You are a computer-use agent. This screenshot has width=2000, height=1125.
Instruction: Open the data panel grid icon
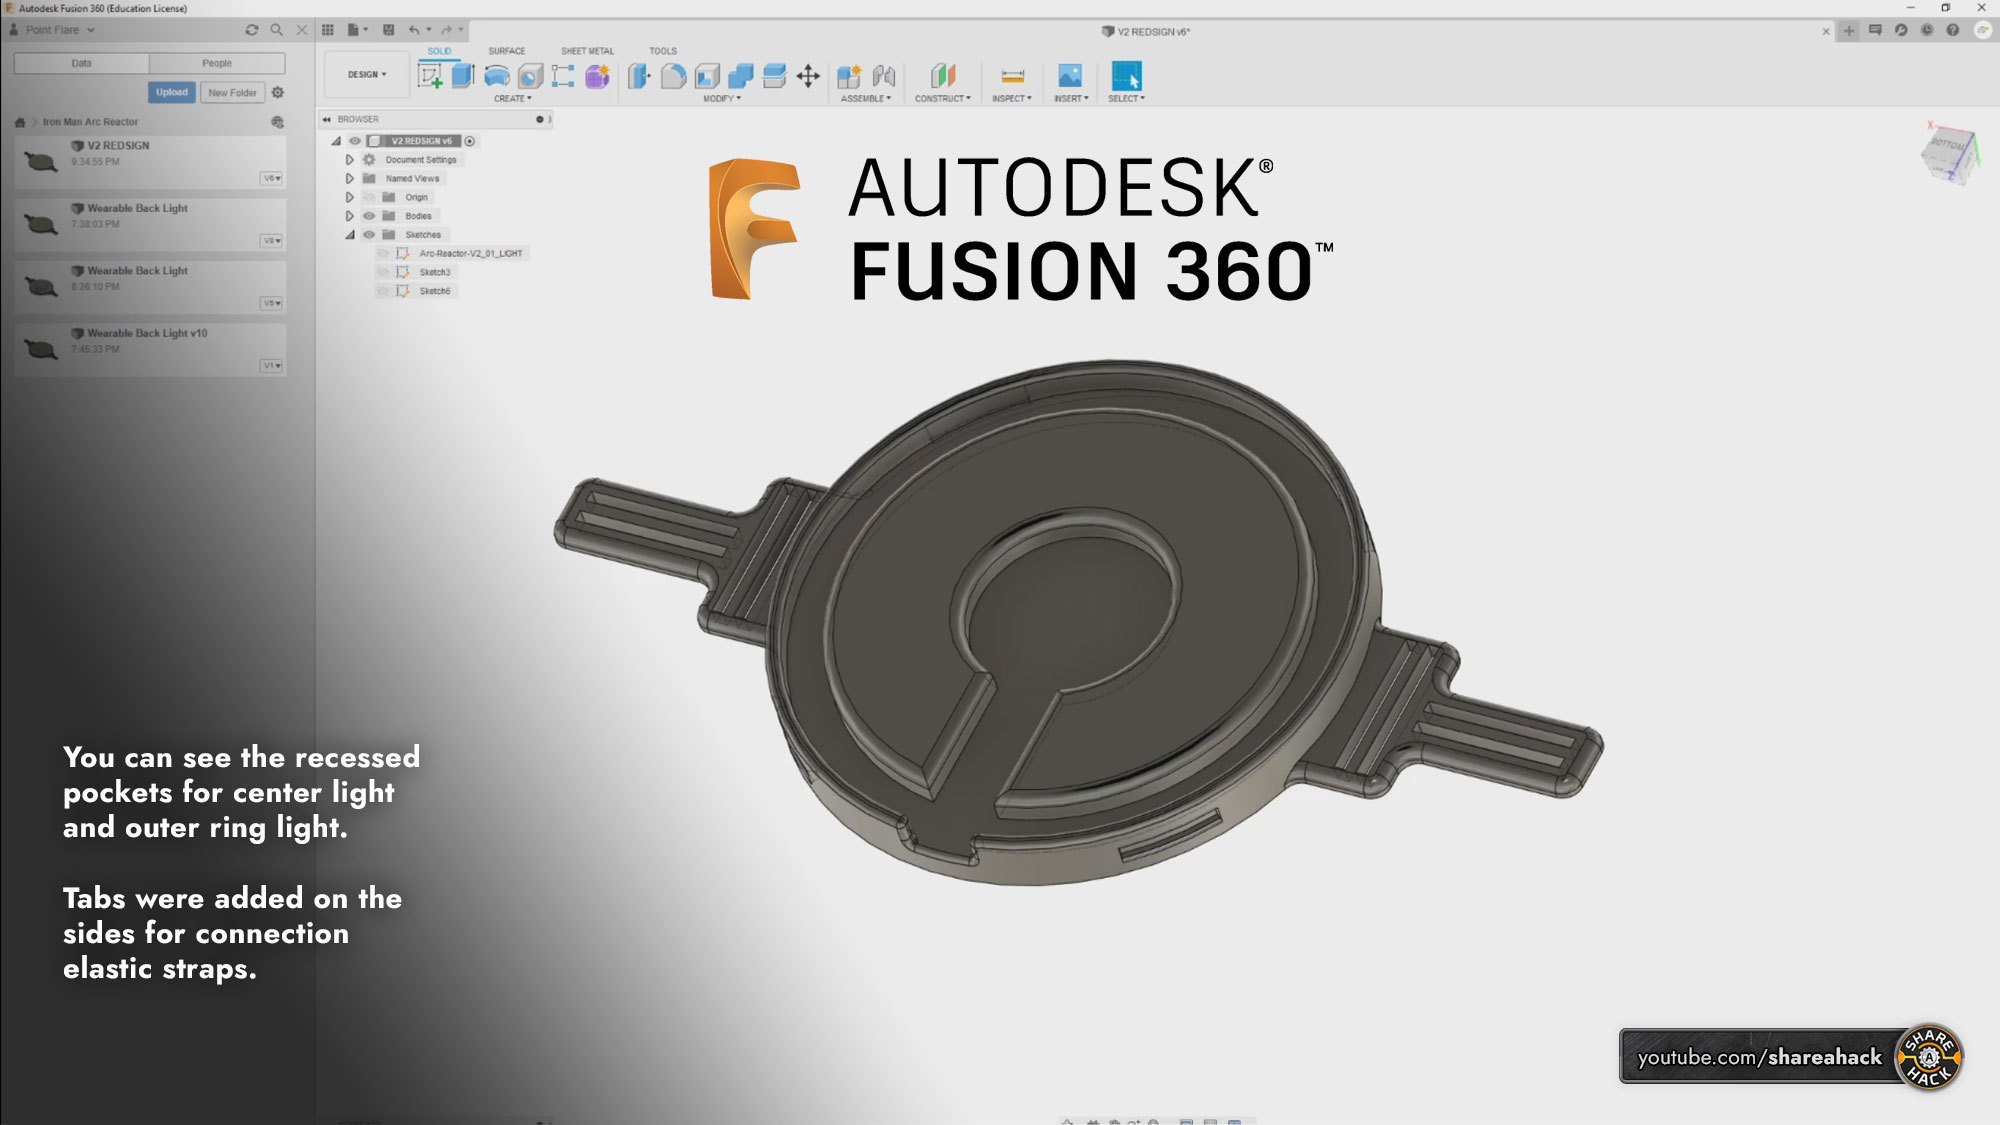click(327, 30)
